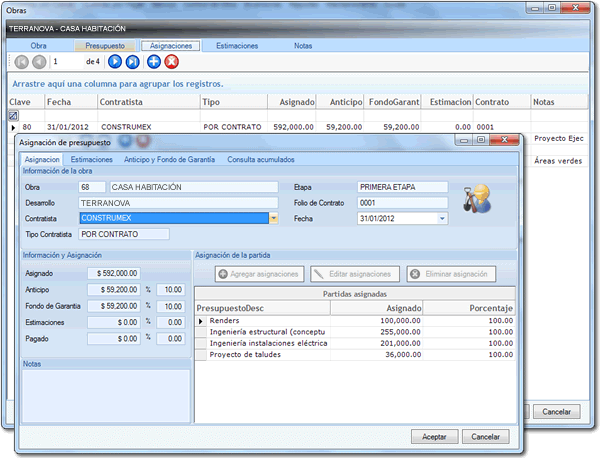Click the Agregar asignaciones plus icon

click(x=223, y=274)
